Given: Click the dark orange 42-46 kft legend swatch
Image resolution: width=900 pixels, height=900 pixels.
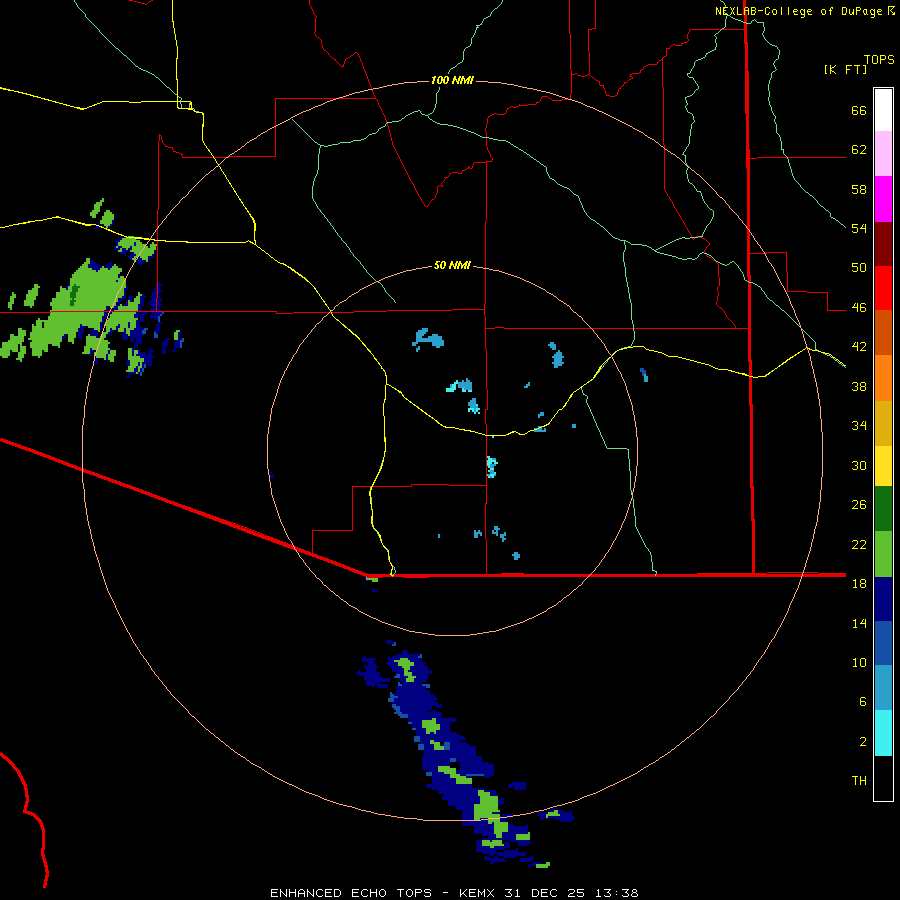Looking at the screenshot, I should click(x=883, y=332).
